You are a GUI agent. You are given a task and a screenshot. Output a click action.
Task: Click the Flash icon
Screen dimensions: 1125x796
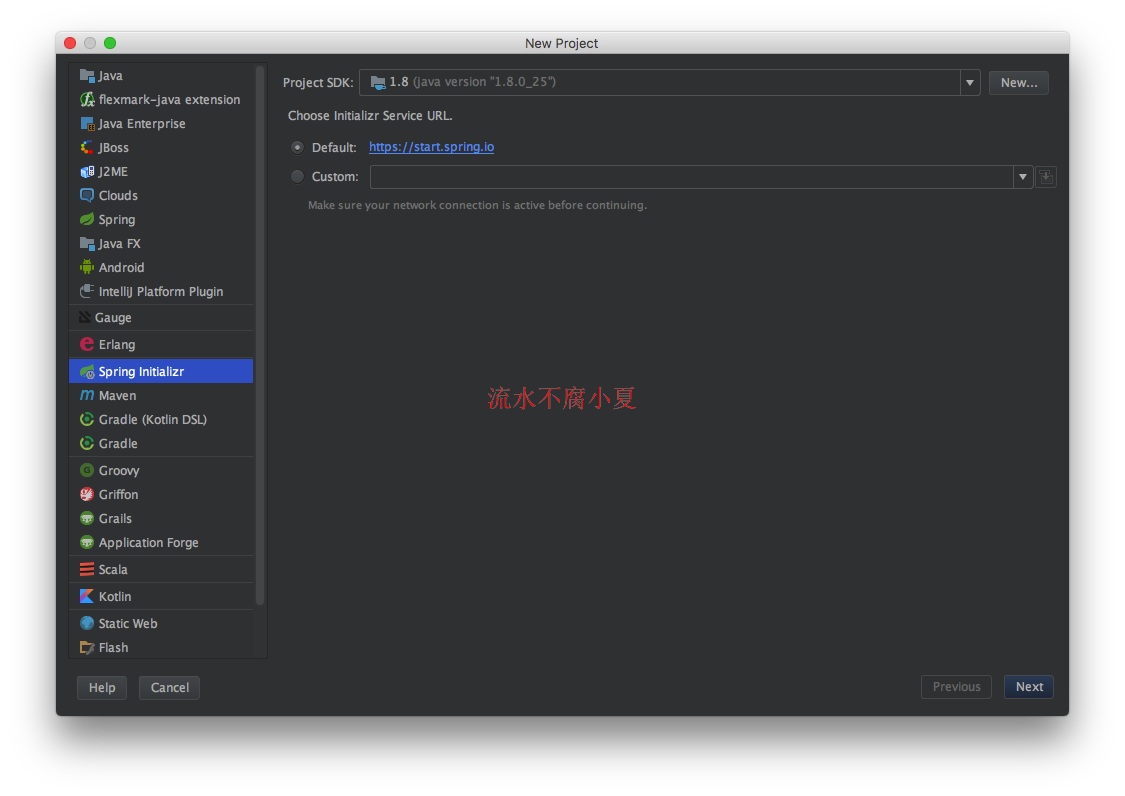87,647
